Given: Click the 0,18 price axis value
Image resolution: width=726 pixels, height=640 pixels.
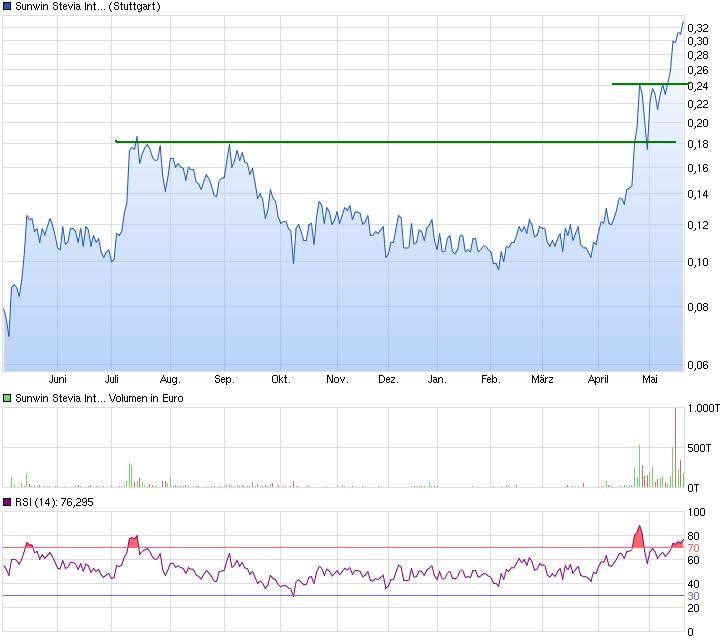Looking at the screenshot, I should (x=698, y=144).
